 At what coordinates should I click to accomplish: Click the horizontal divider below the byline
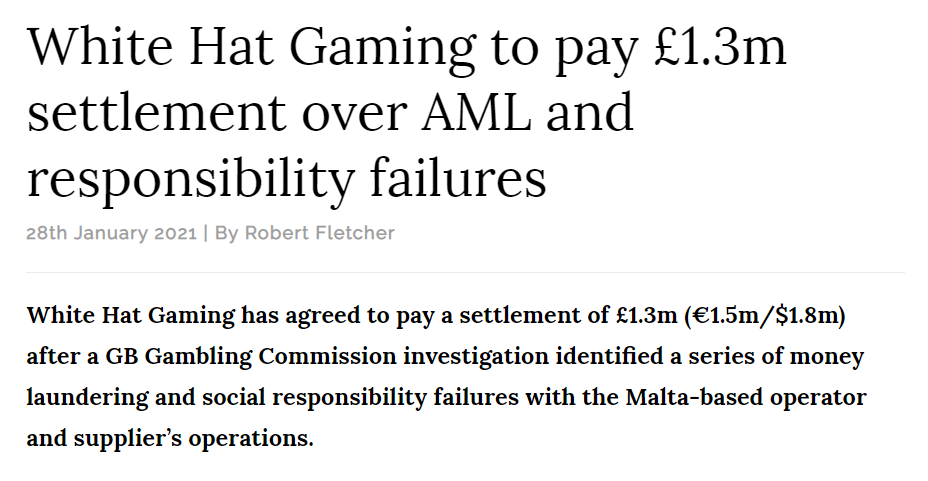465,273
